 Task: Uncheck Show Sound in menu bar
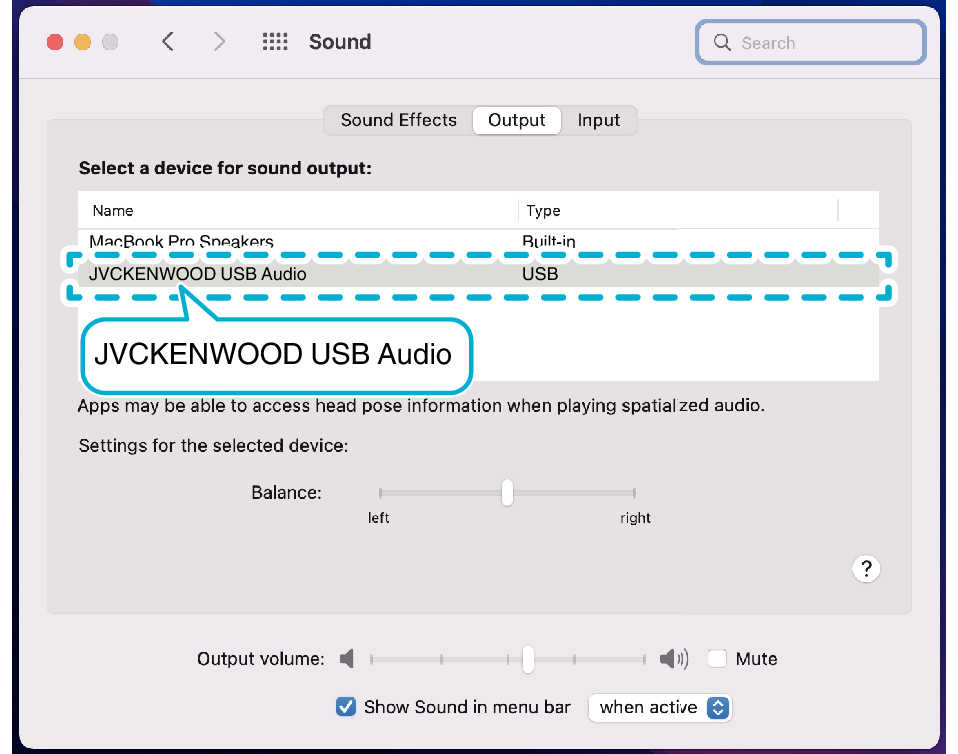[346, 707]
